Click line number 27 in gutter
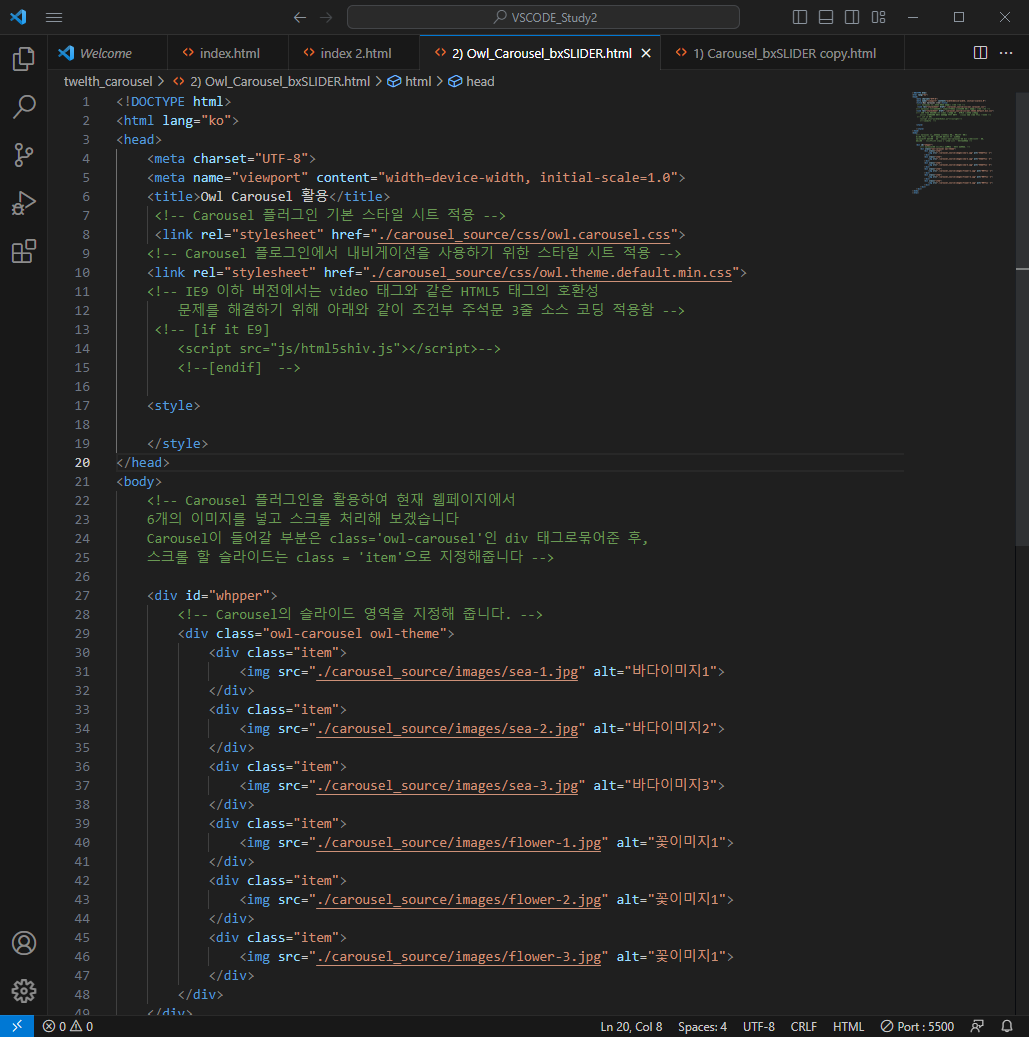The height and width of the screenshot is (1037, 1029). 82,596
